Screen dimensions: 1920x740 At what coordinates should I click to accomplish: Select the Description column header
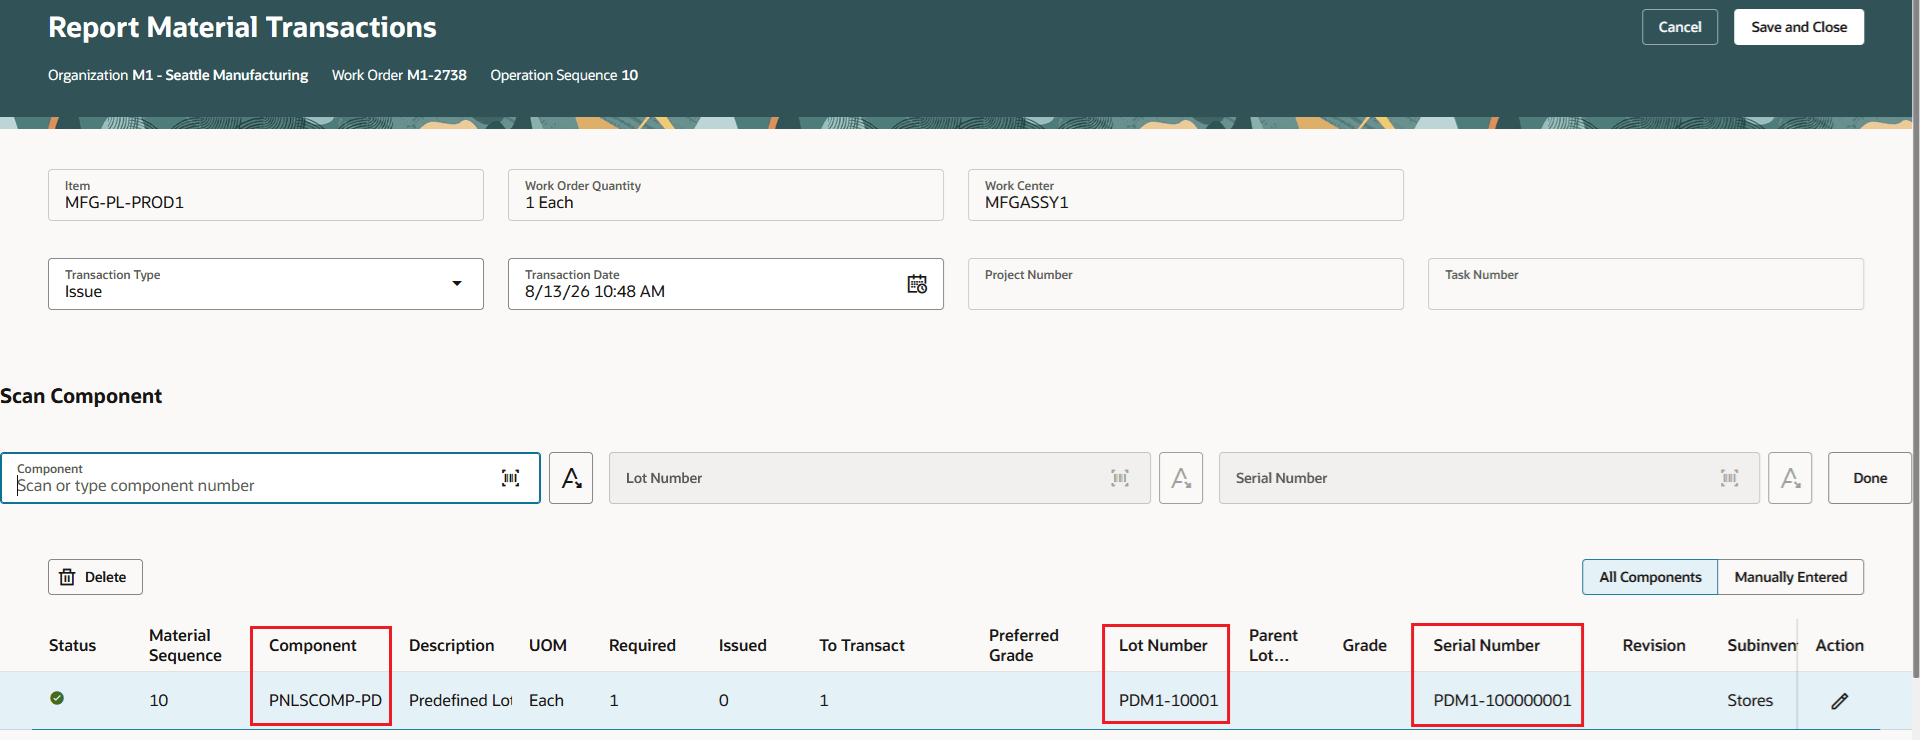(x=451, y=646)
